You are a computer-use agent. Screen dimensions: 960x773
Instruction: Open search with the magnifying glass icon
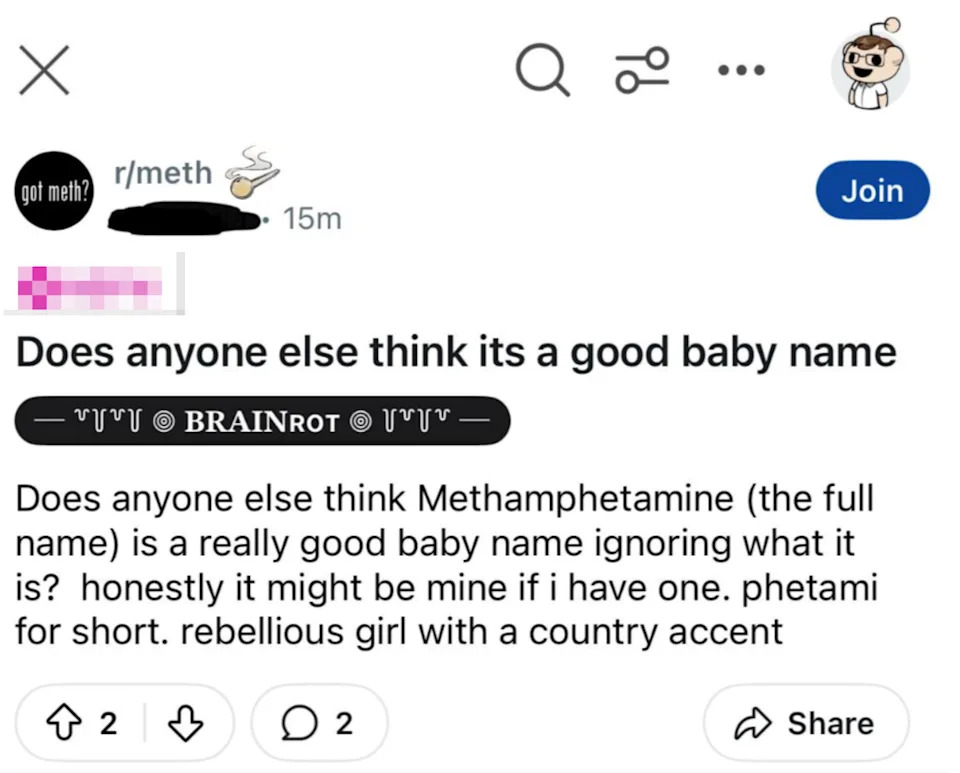tap(543, 71)
